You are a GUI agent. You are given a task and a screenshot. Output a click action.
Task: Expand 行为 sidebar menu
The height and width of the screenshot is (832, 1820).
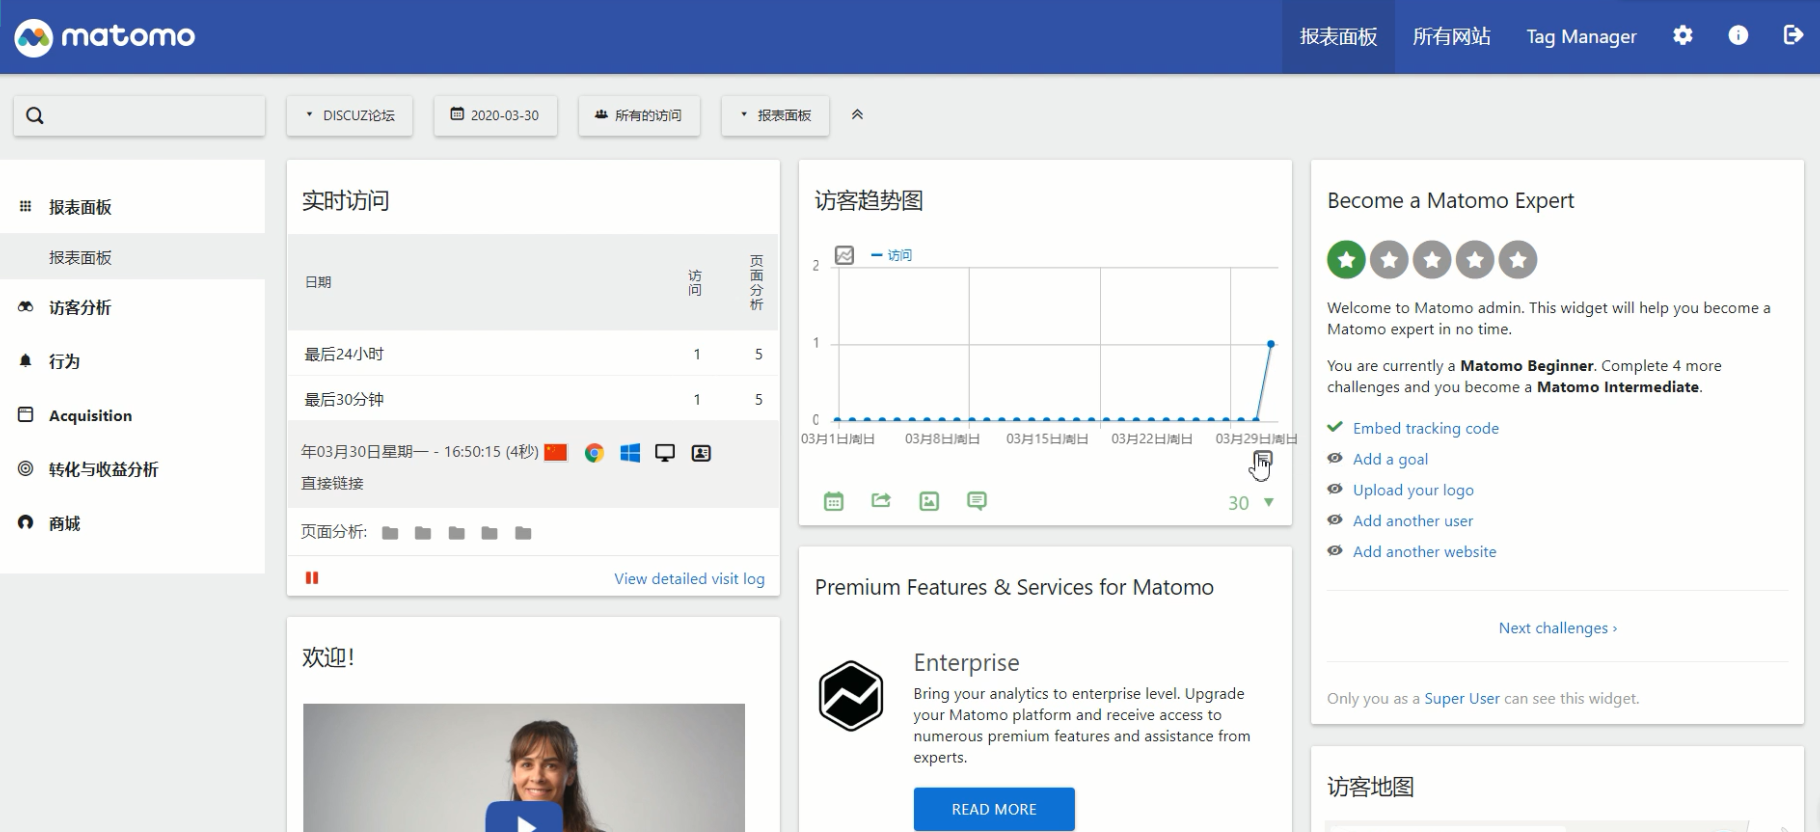(64, 362)
